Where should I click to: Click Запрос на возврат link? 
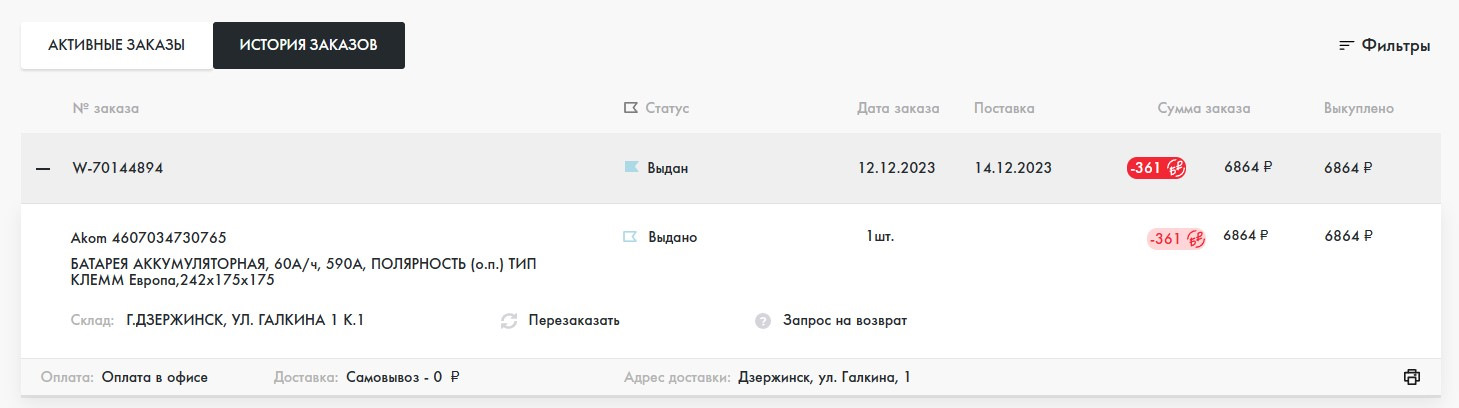(845, 321)
